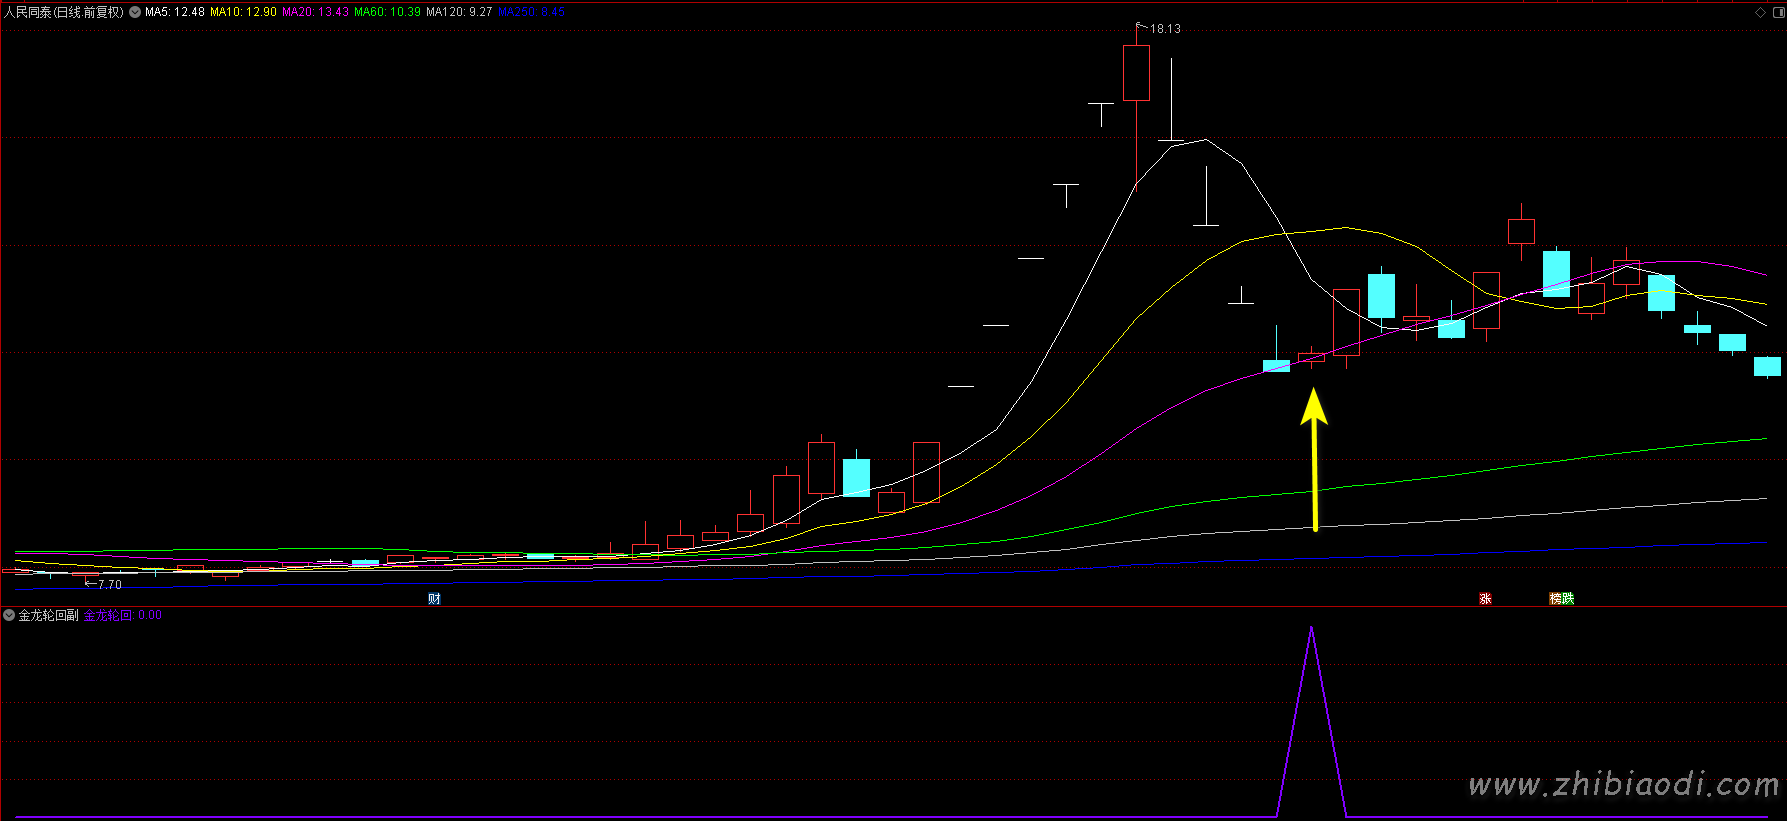Click the green 跌 marker icon

(x=1568, y=599)
